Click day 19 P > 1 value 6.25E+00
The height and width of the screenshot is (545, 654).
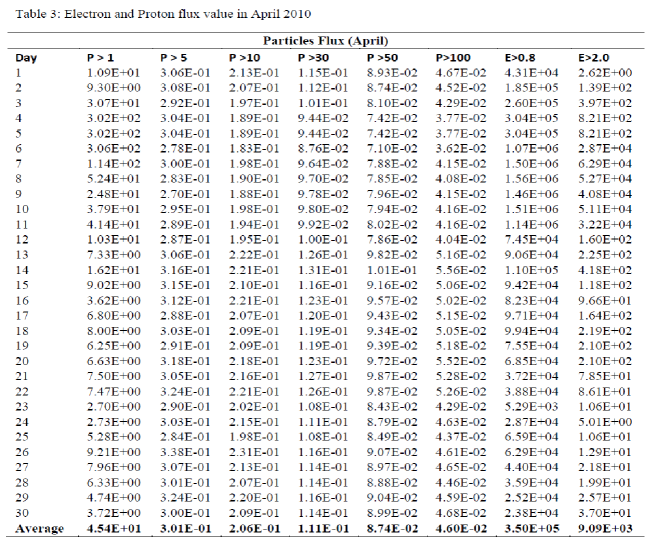[x=113, y=346]
